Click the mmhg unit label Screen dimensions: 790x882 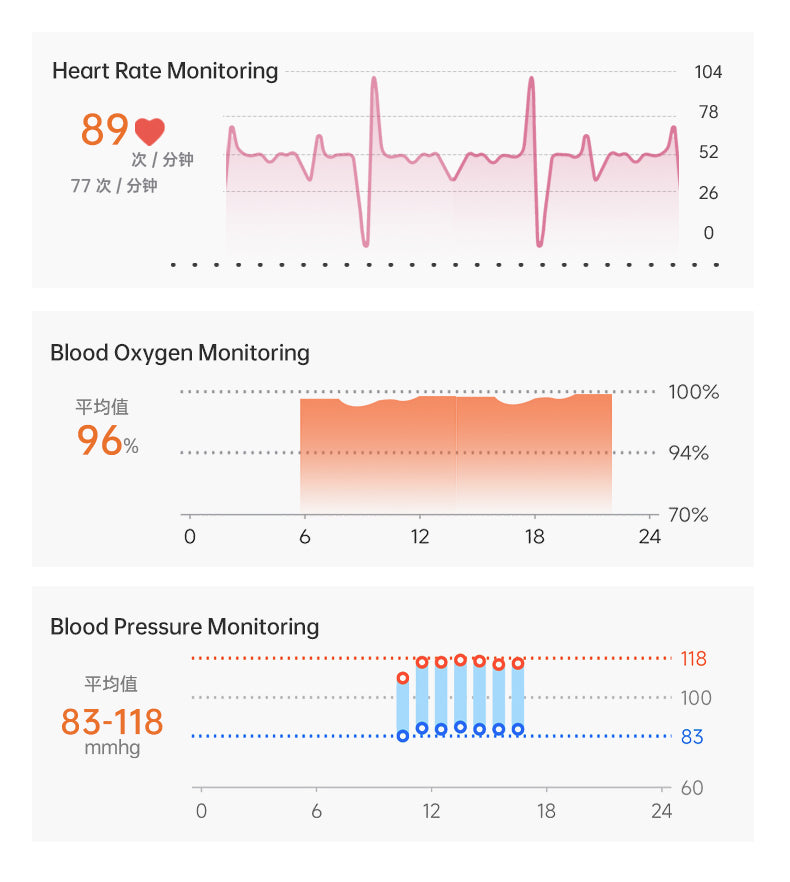pos(112,748)
